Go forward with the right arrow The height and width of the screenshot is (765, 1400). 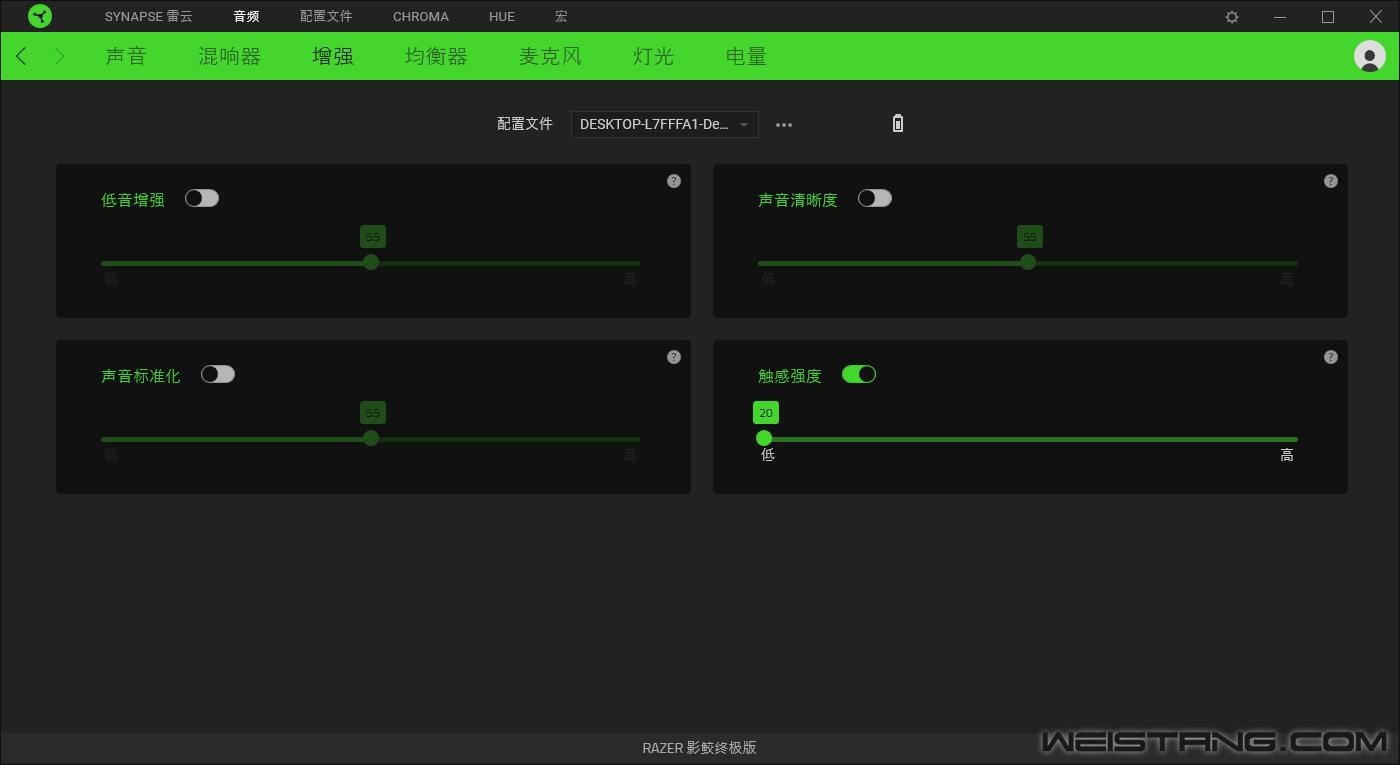pyautogui.click(x=59, y=56)
